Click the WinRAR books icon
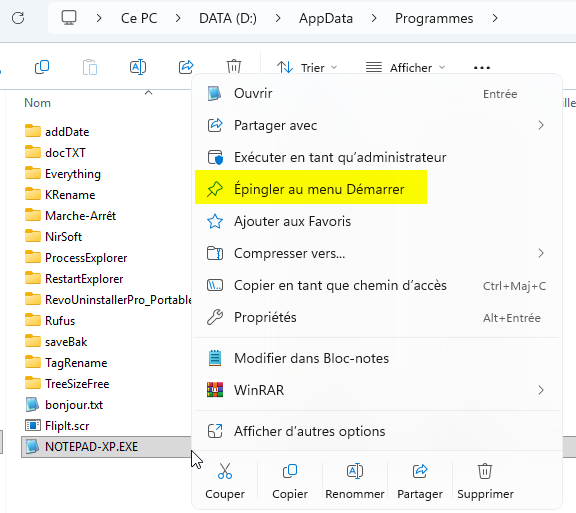Image resolution: width=576 pixels, height=513 pixels. (215, 390)
